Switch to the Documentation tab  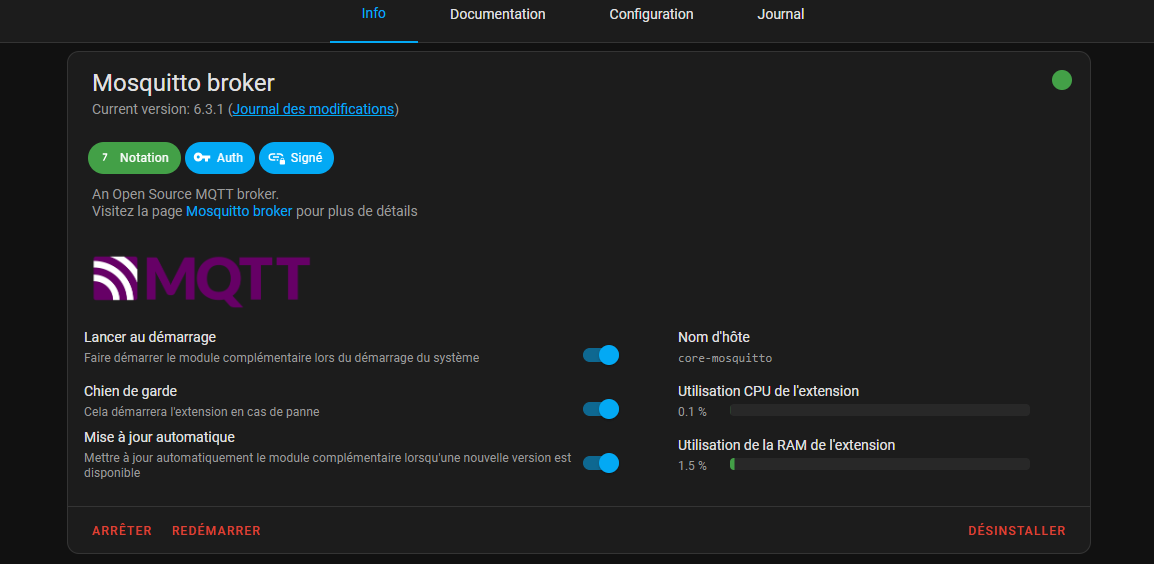(498, 14)
